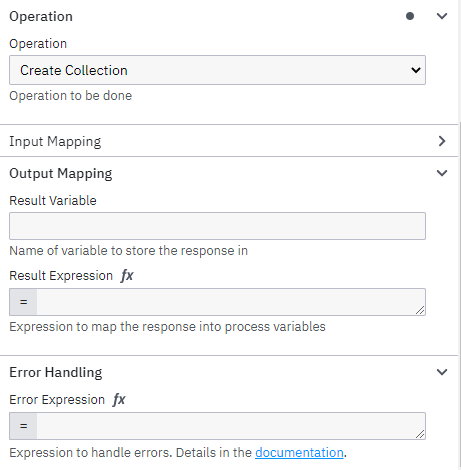Click the fx icon beside Error Expression
Image resolution: width=461 pixels, height=470 pixels.
(x=119, y=400)
